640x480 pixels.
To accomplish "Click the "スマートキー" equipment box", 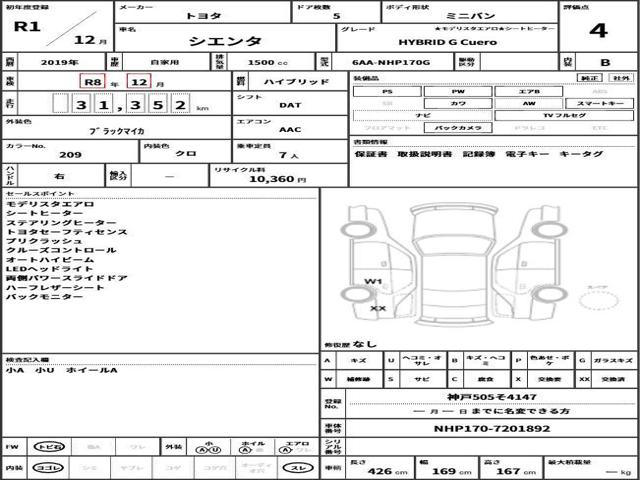I will 600,104.
